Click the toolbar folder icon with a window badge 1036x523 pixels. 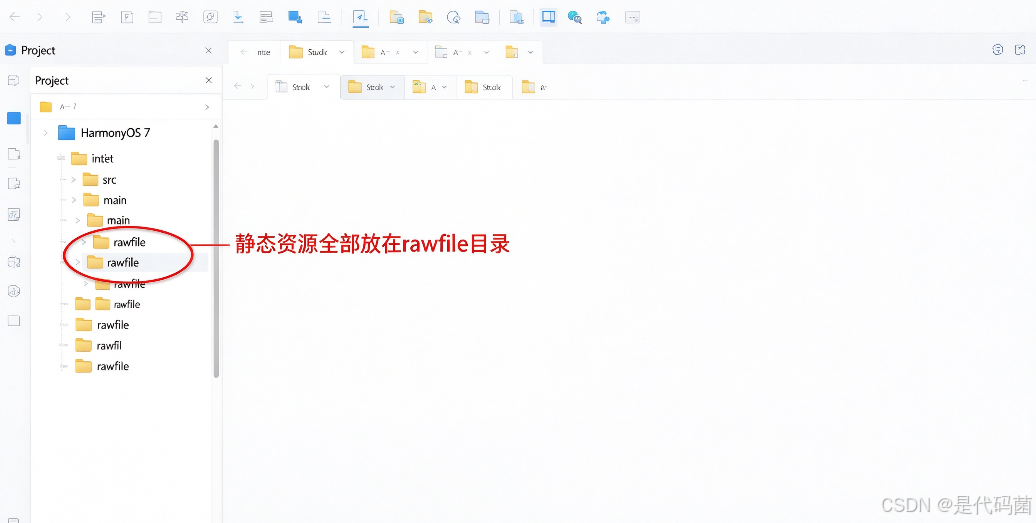point(397,17)
